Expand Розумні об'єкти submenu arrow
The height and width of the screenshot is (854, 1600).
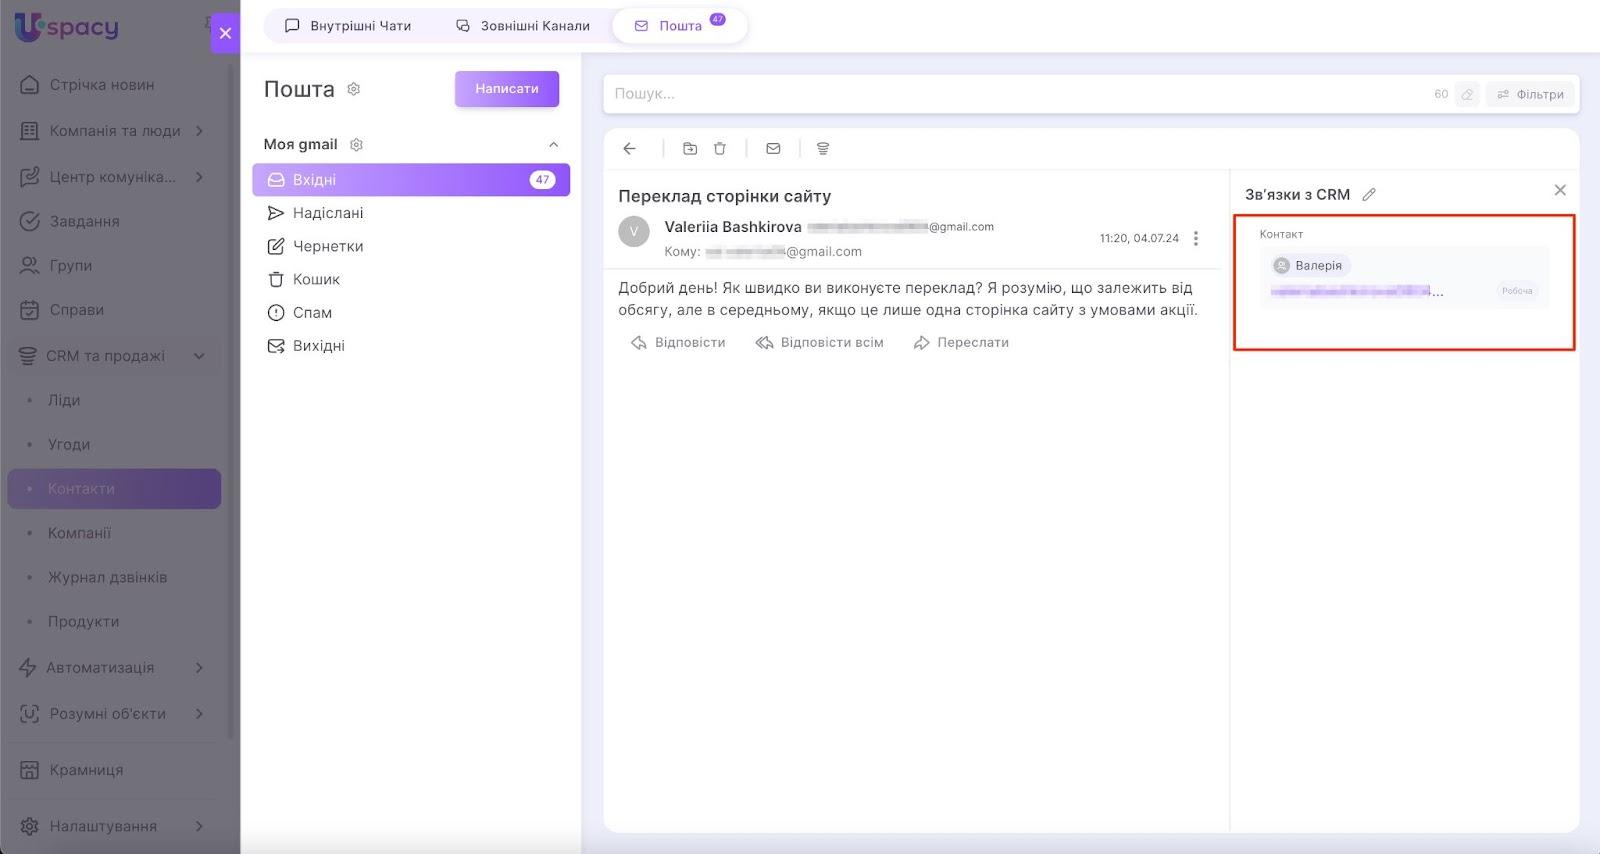point(199,714)
